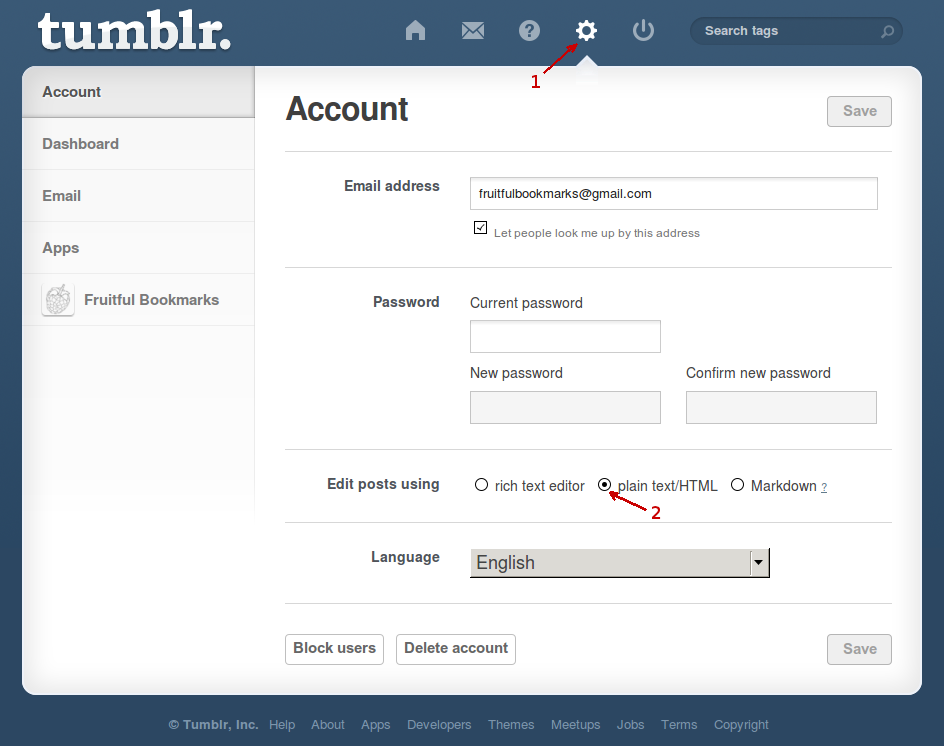Switch to the Dashboard settings section
This screenshot has width=944, height=746.
(80, 143)
